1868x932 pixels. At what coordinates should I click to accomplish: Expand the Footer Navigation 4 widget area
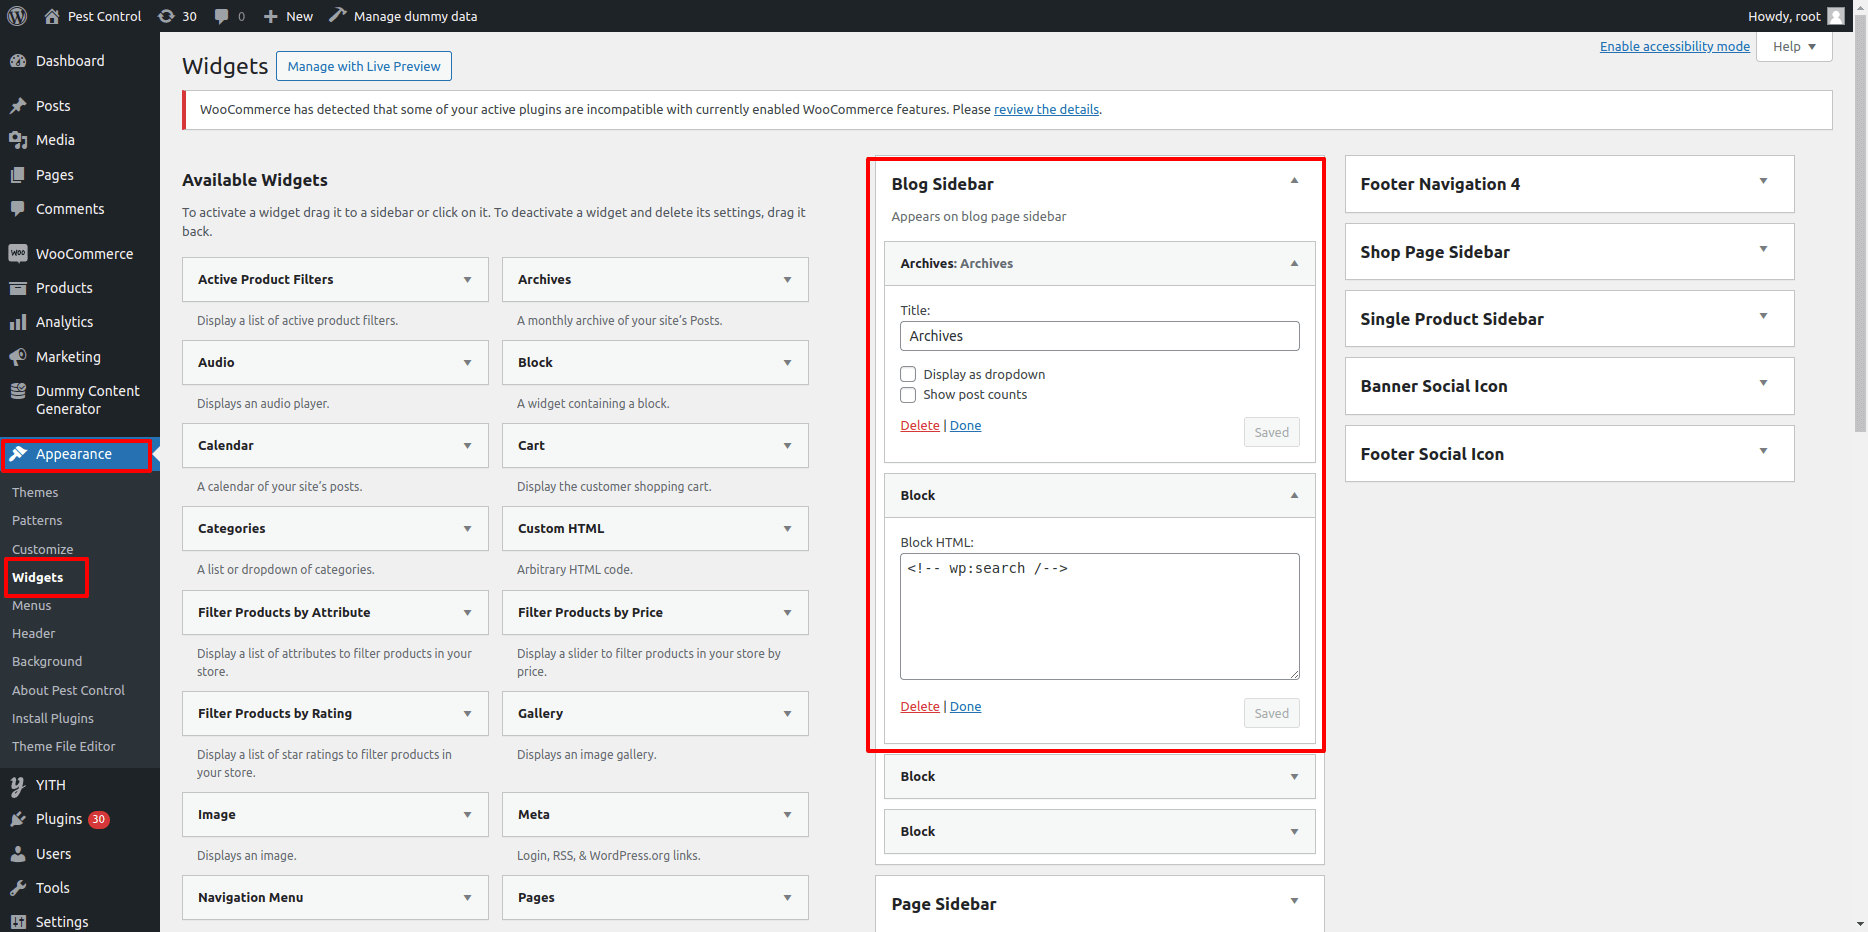[1763, 182]
